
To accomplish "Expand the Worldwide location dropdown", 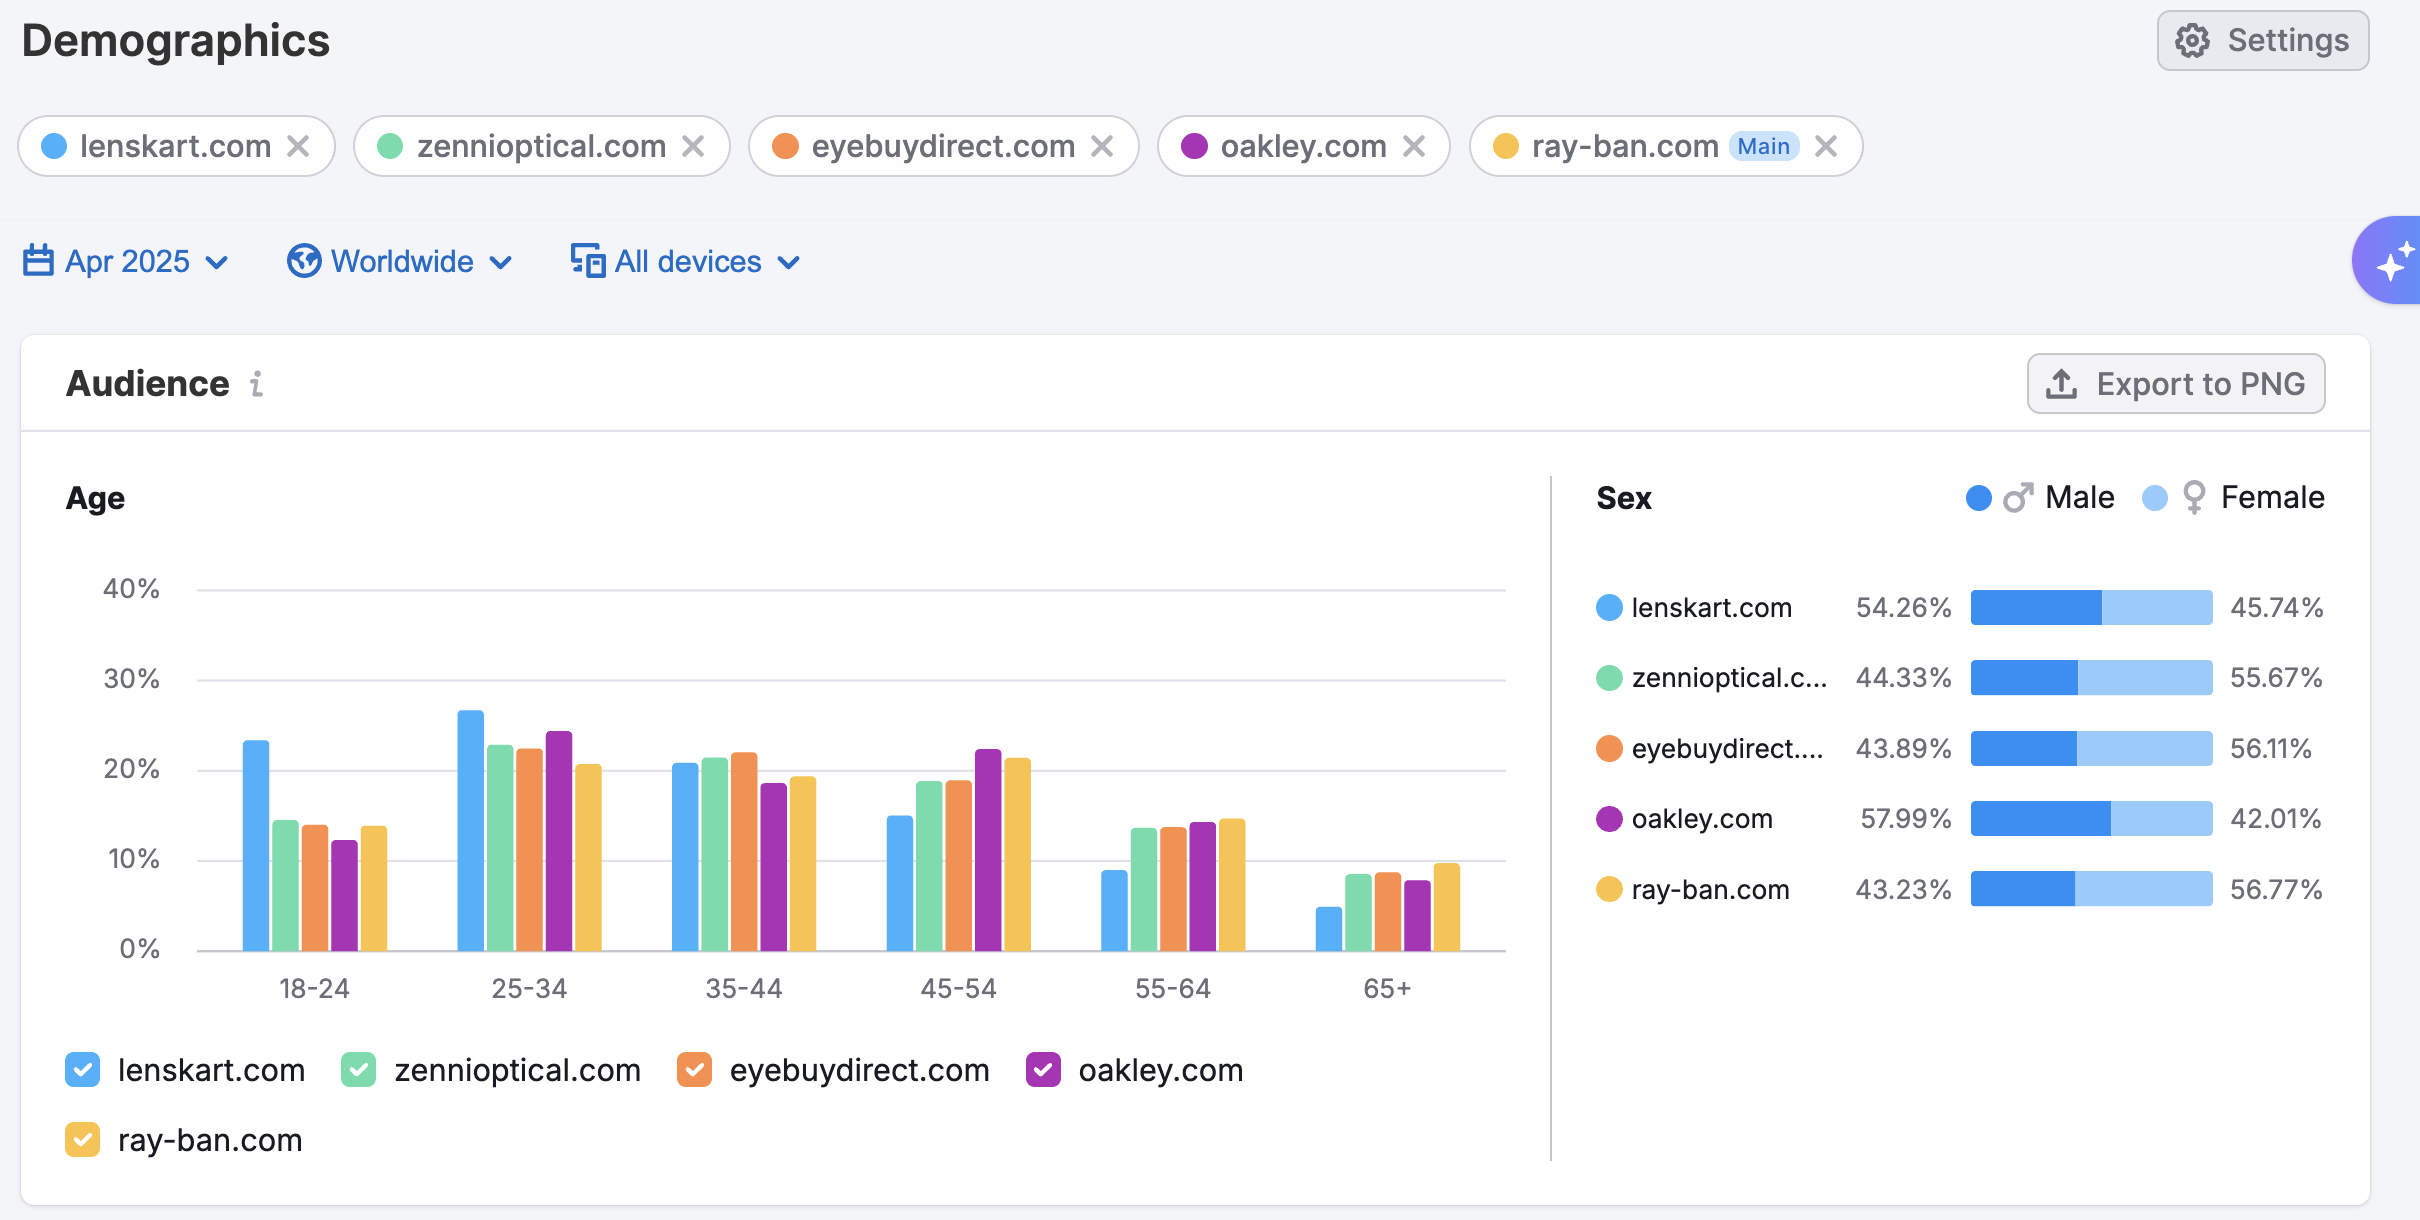I will pyautogui.click(x=401, y=262).
